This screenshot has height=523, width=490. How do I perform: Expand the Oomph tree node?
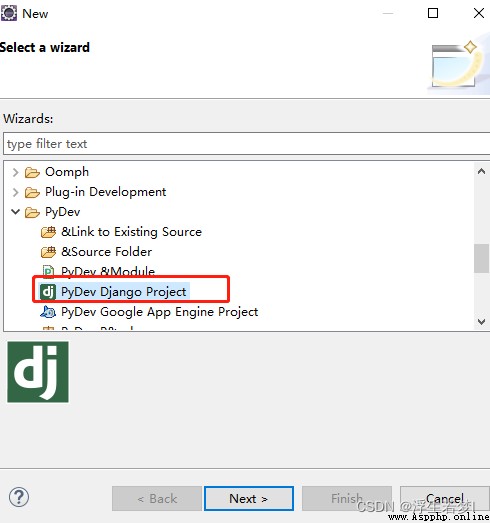(x=15, y=172)
